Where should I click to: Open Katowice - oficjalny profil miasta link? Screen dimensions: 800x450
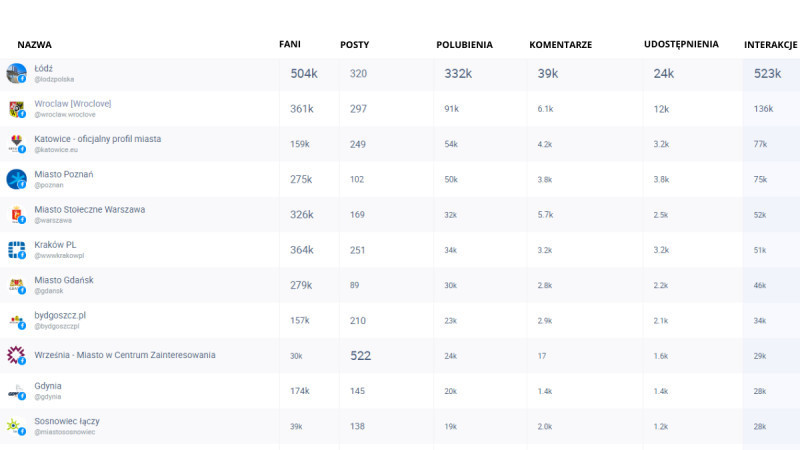pos(97,138)
